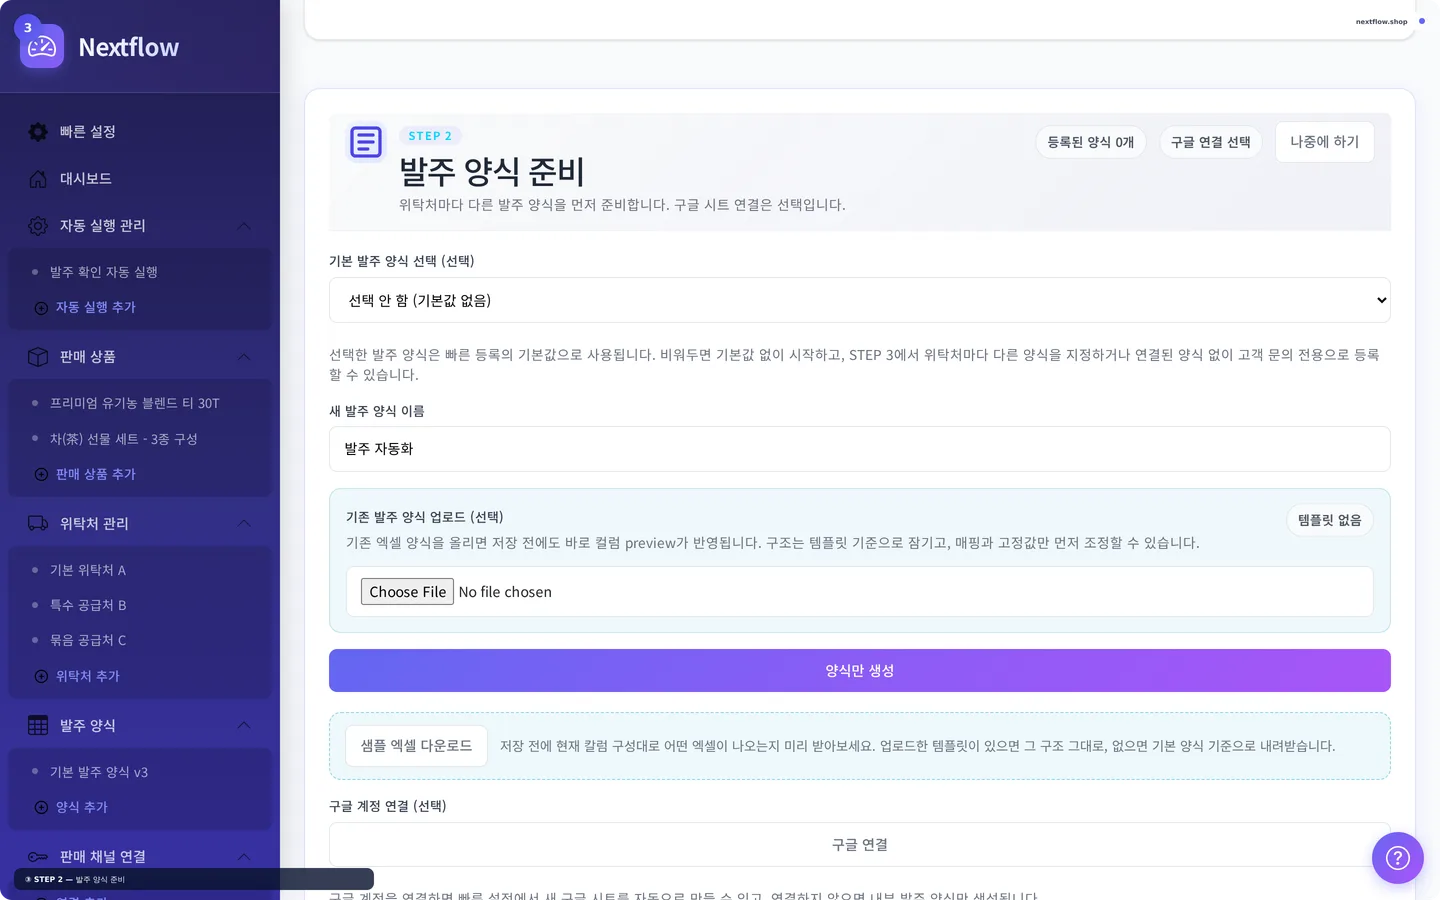This screenshot has width=1440, height=900.
Task: Collapse the 위탁처 관리 section
Action: tap(243, 523)
